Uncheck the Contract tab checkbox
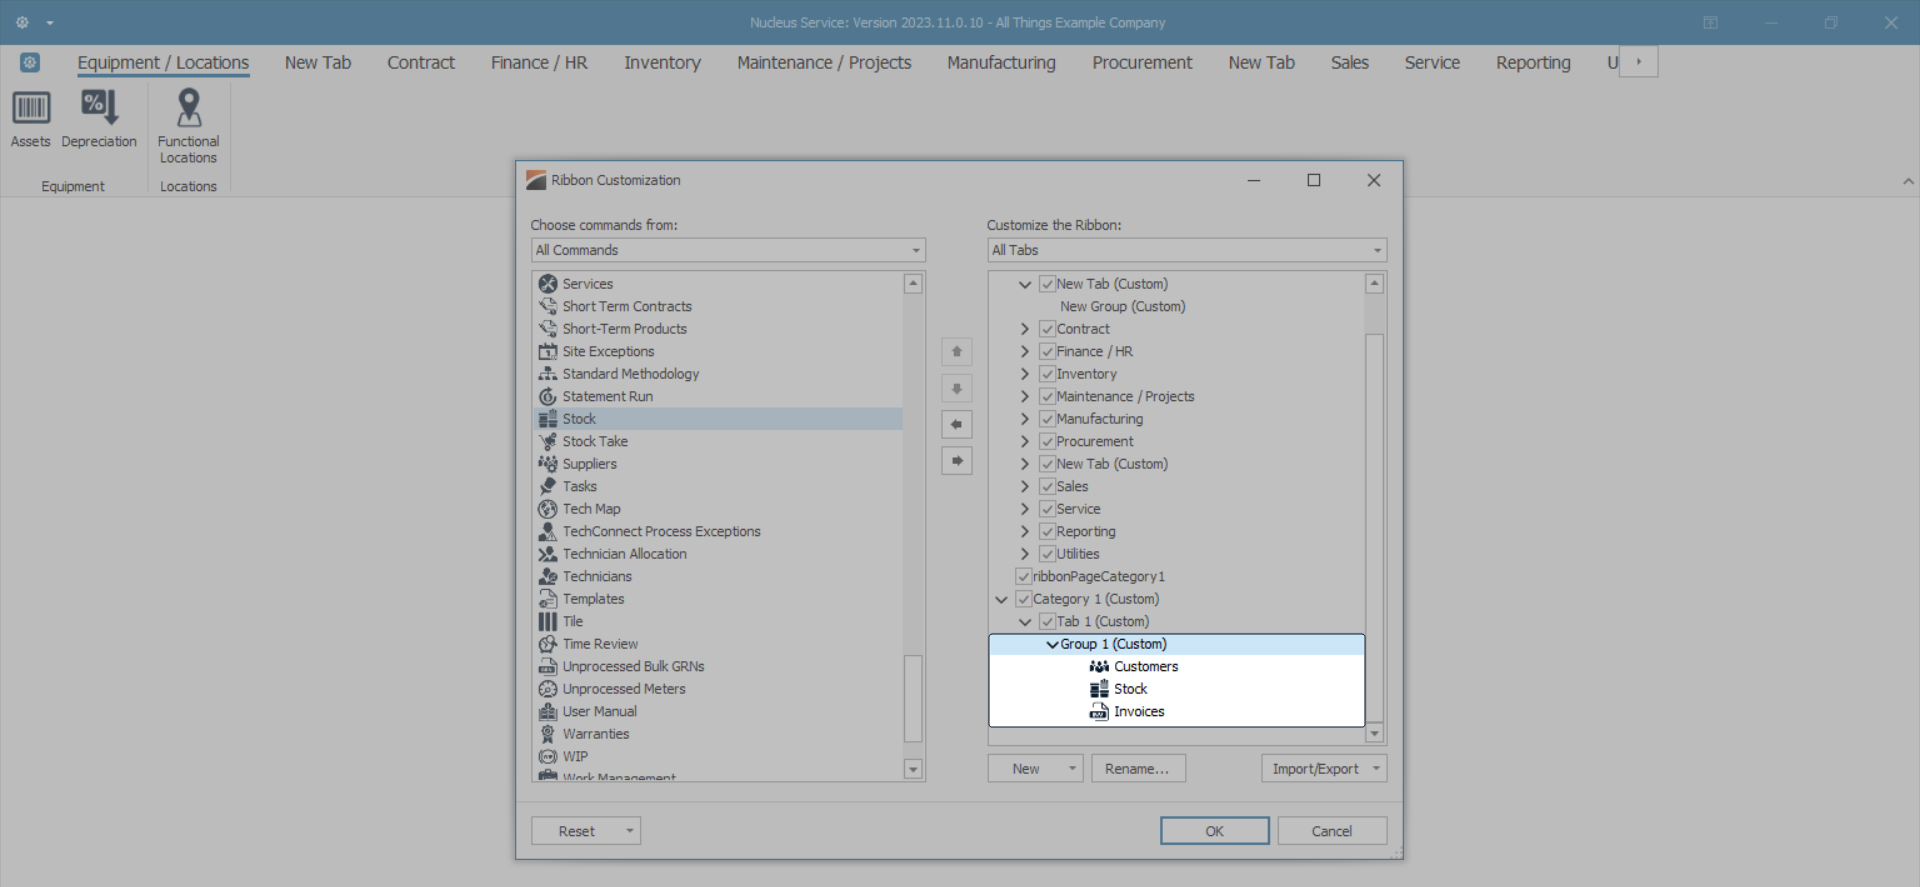The height and width of the screenshot is (887, 1920). [x=1047, y=329]
